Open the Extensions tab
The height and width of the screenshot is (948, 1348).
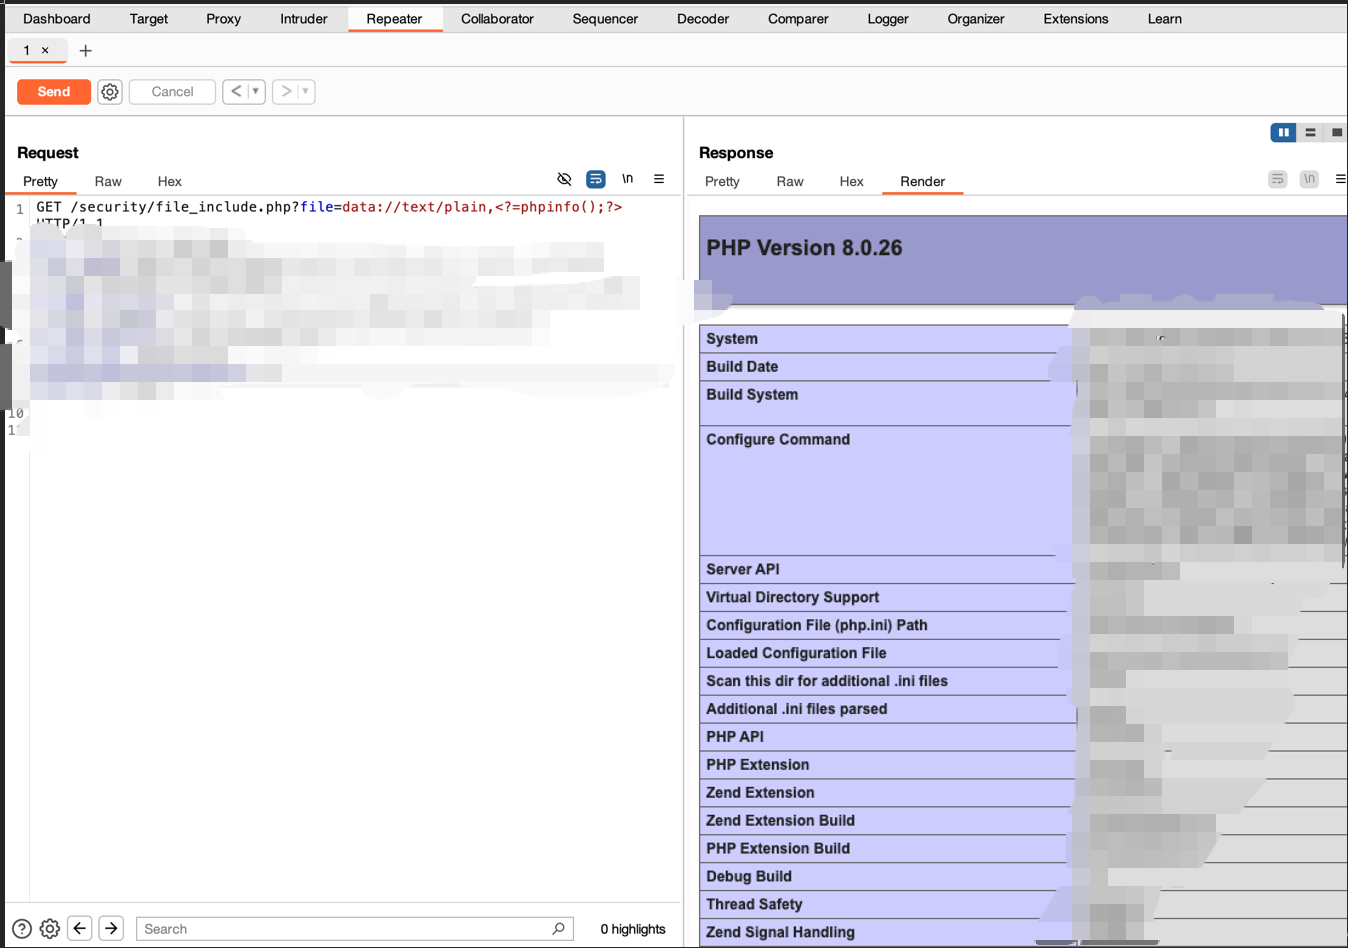pyautogui.click(x=1076, y=19)
